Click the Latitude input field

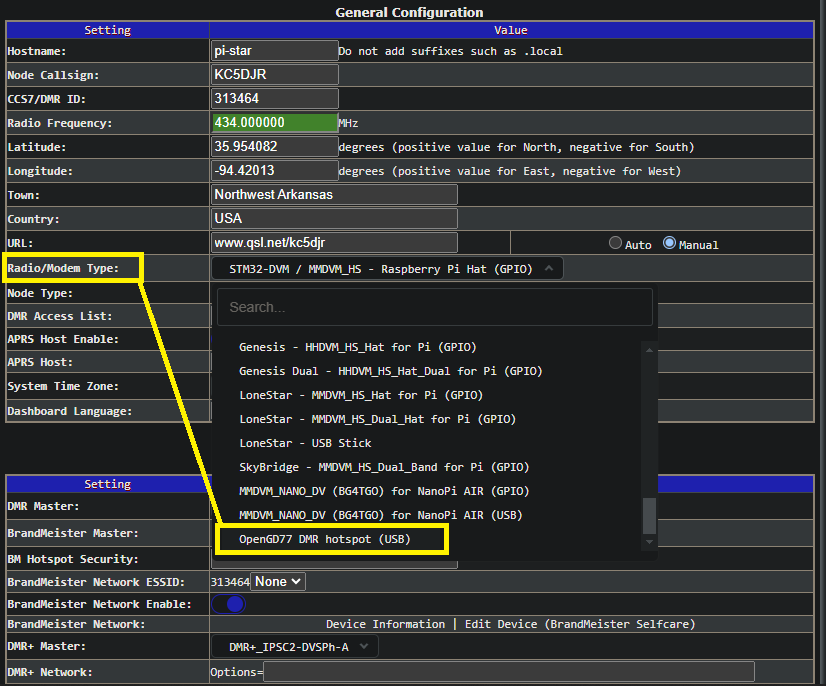274,146
